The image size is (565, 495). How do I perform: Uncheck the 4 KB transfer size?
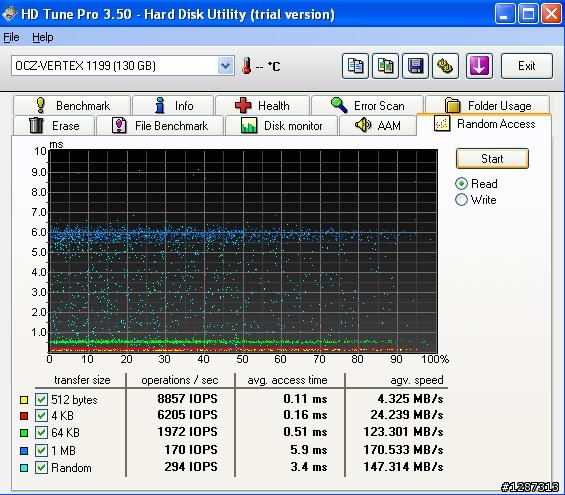(x=41, y=415)
